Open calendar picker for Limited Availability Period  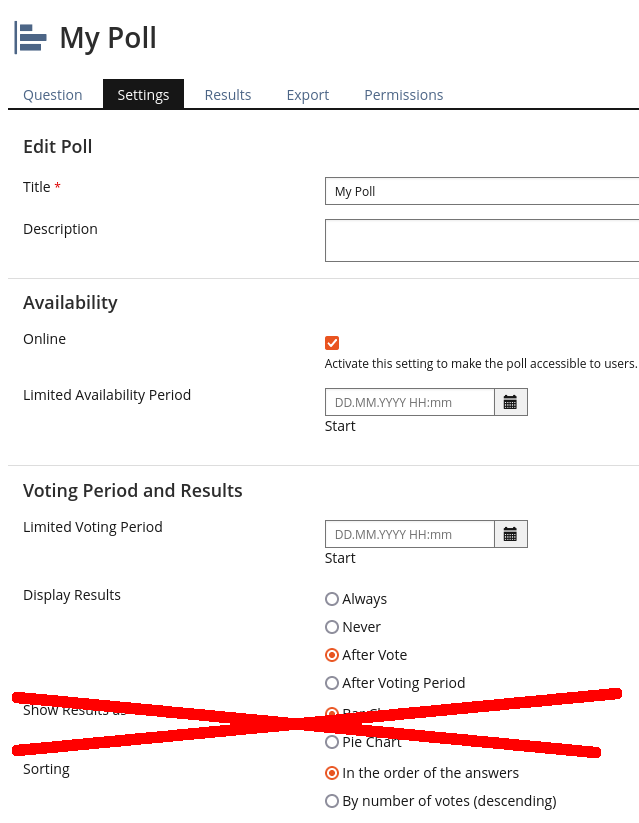point(510,402)
